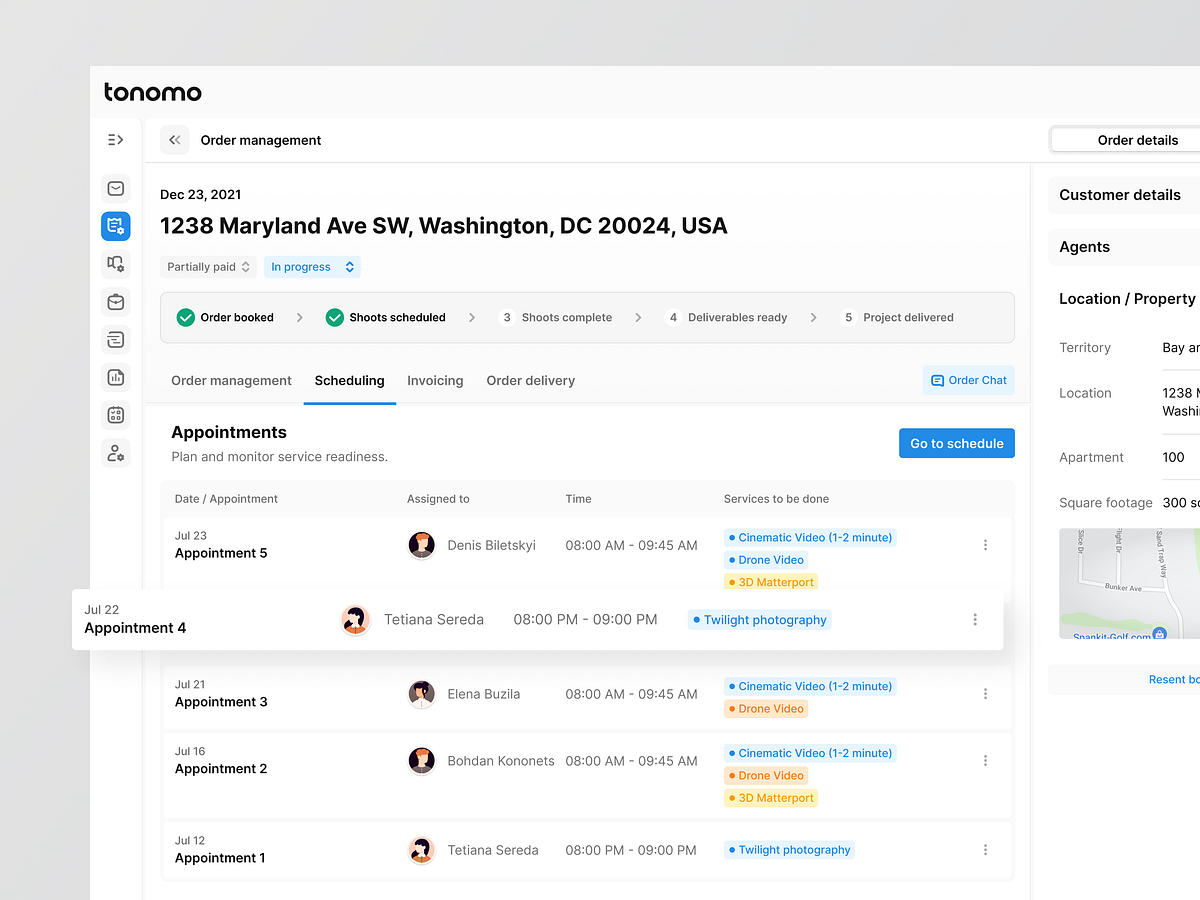Toggle the Order booked checkmark step
This screenshot has width=1200, height=900.
pyautogui.click(x=186, y=317)
